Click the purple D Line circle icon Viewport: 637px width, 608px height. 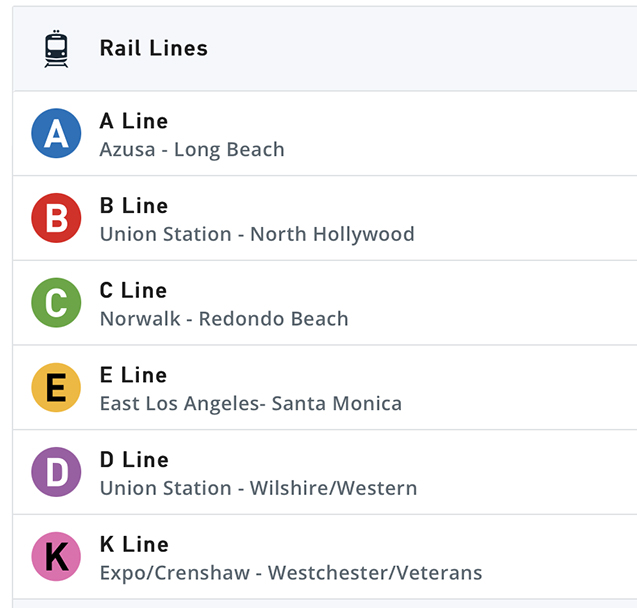pos(56,472)
